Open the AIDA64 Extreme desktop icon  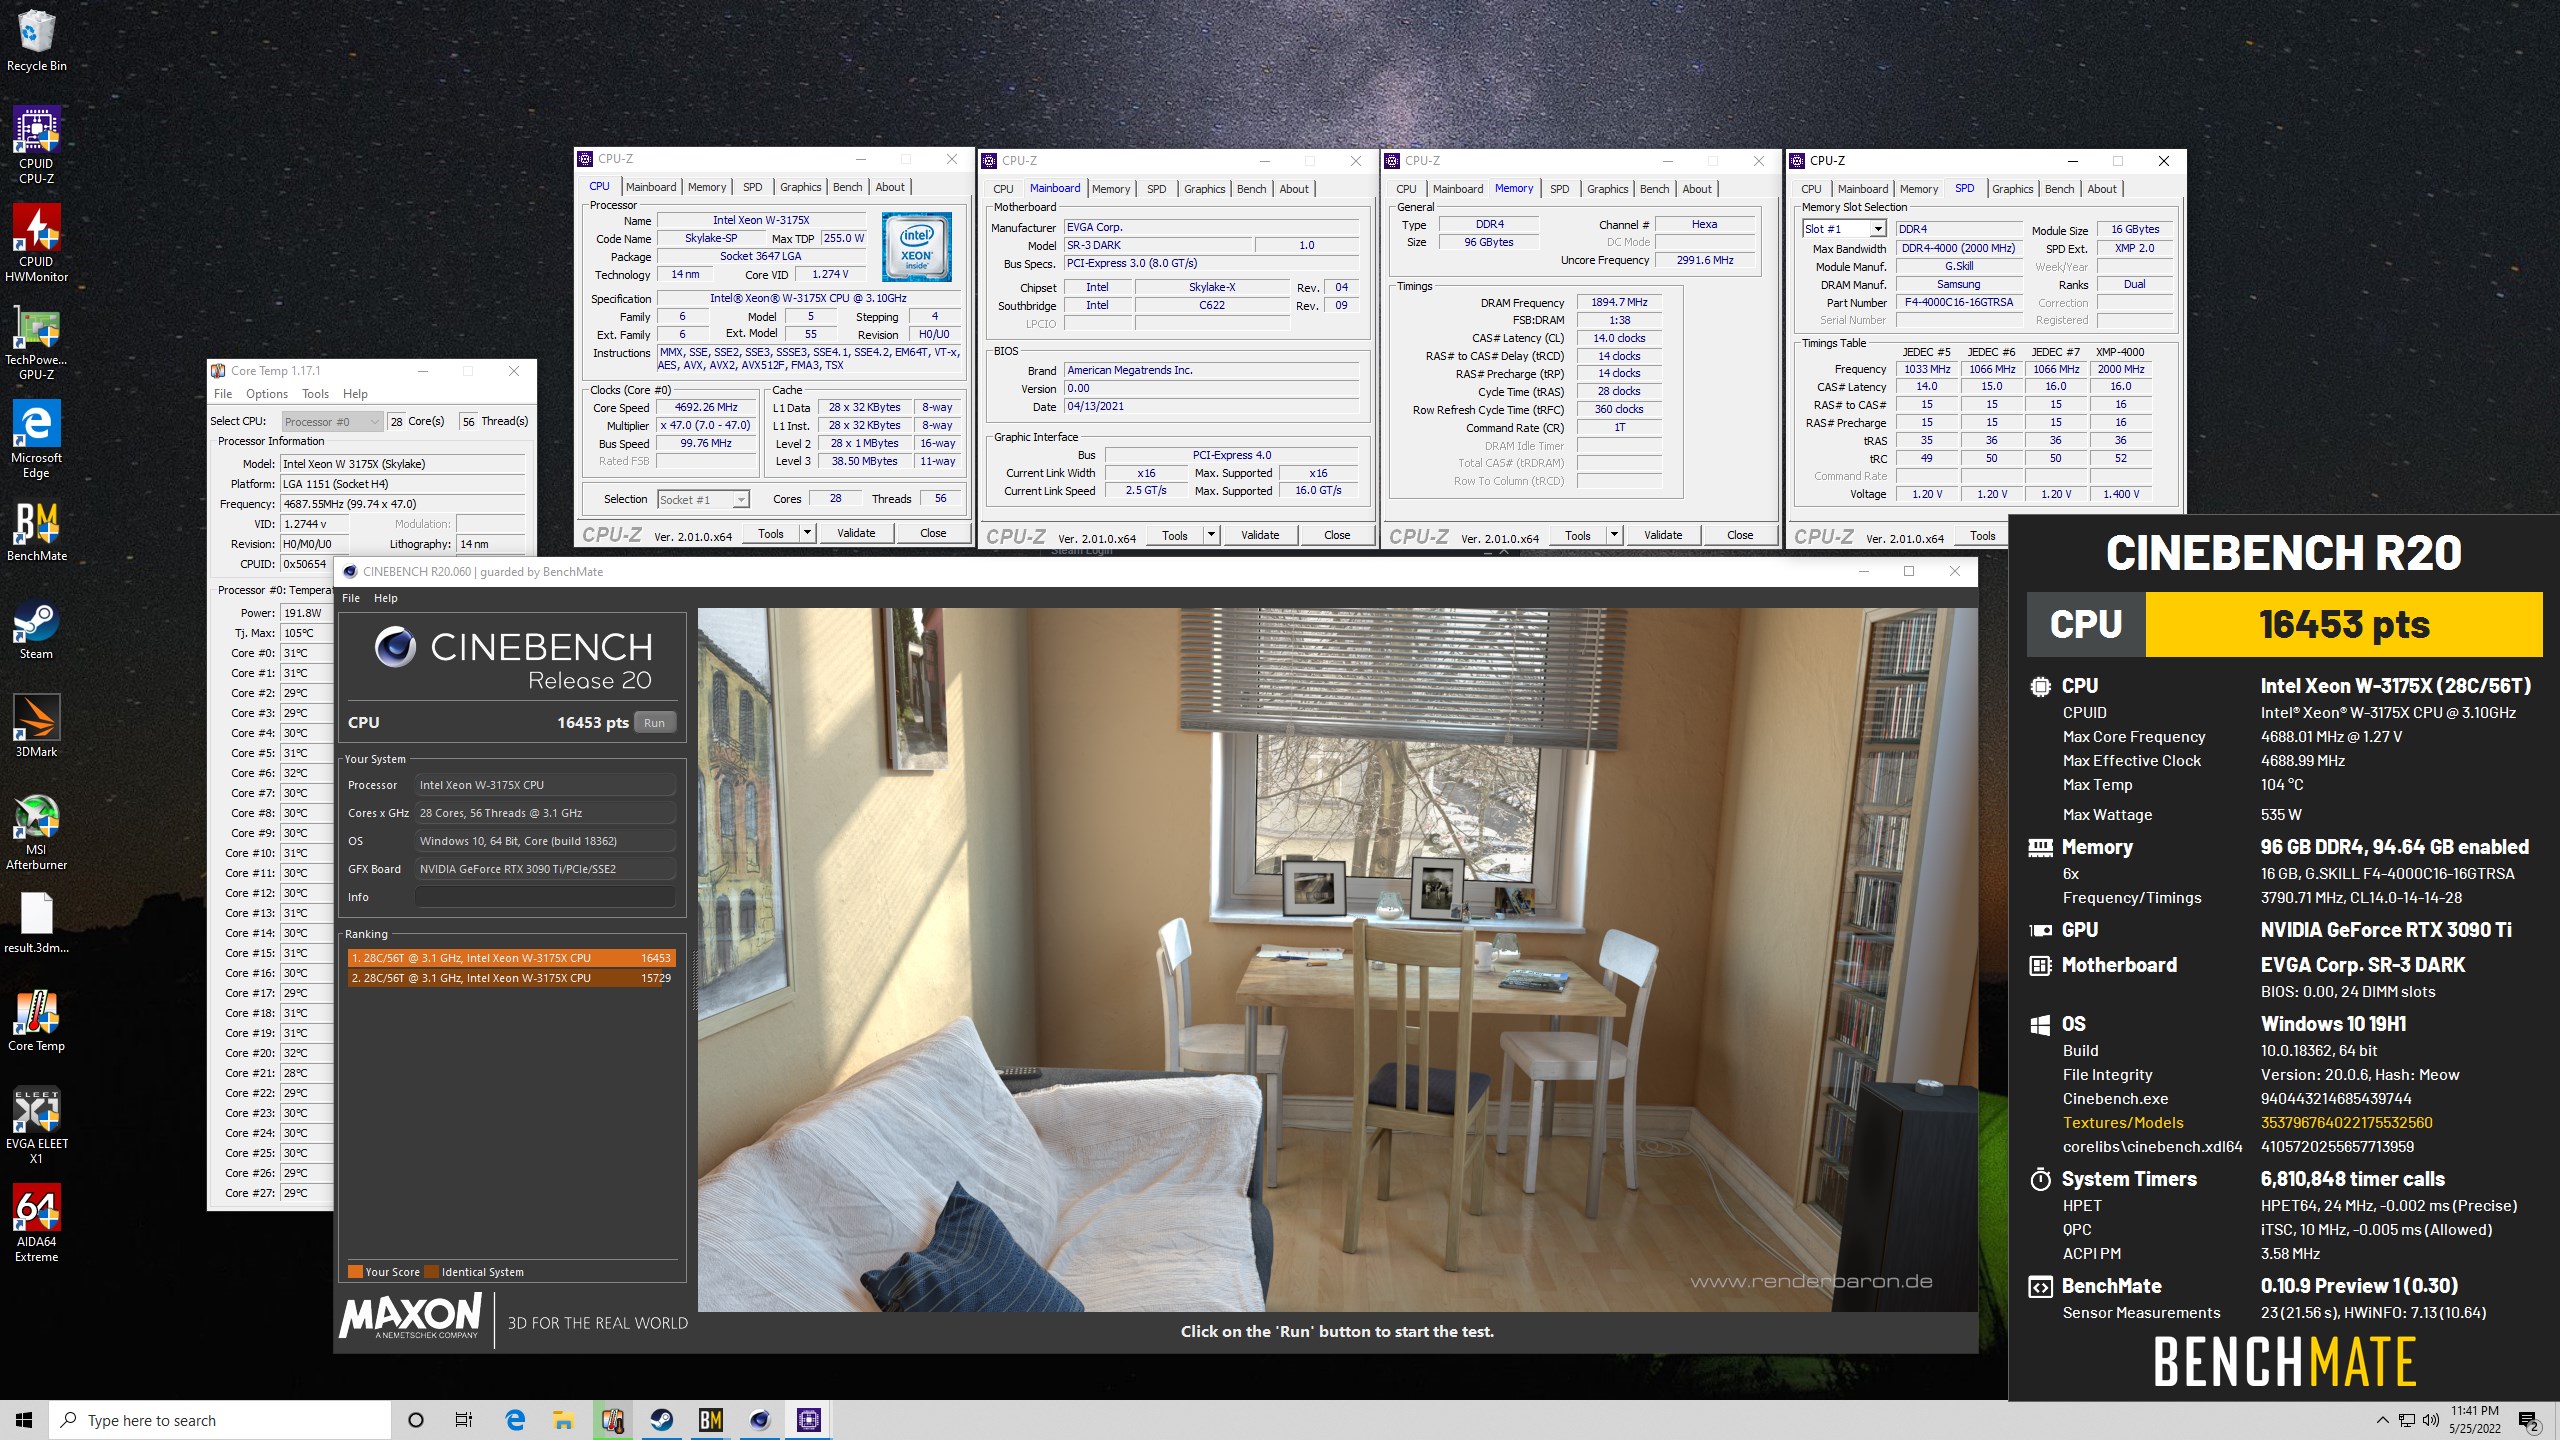pyautogui.click(x=36, y=1224)
